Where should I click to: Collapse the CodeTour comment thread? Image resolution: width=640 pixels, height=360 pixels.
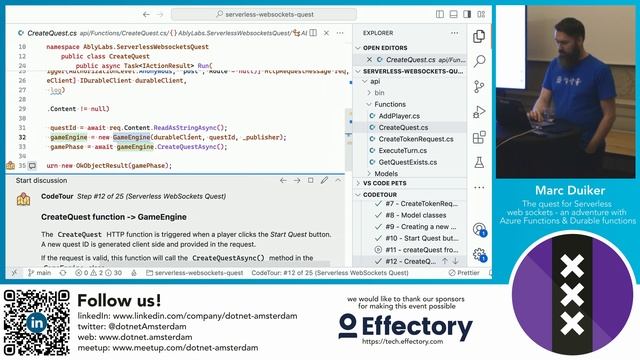[x=338, y=180]
